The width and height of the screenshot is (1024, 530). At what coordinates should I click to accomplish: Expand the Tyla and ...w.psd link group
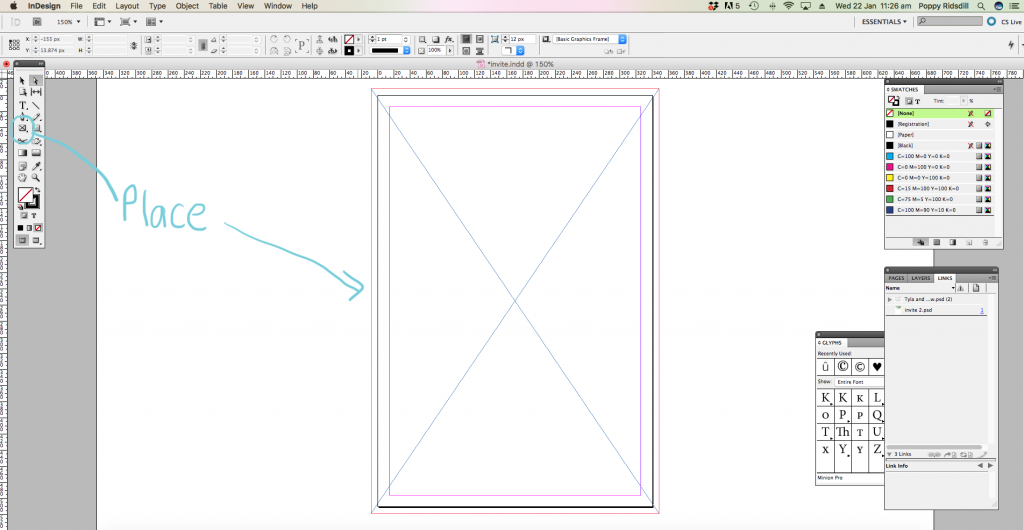pos(890,299)
